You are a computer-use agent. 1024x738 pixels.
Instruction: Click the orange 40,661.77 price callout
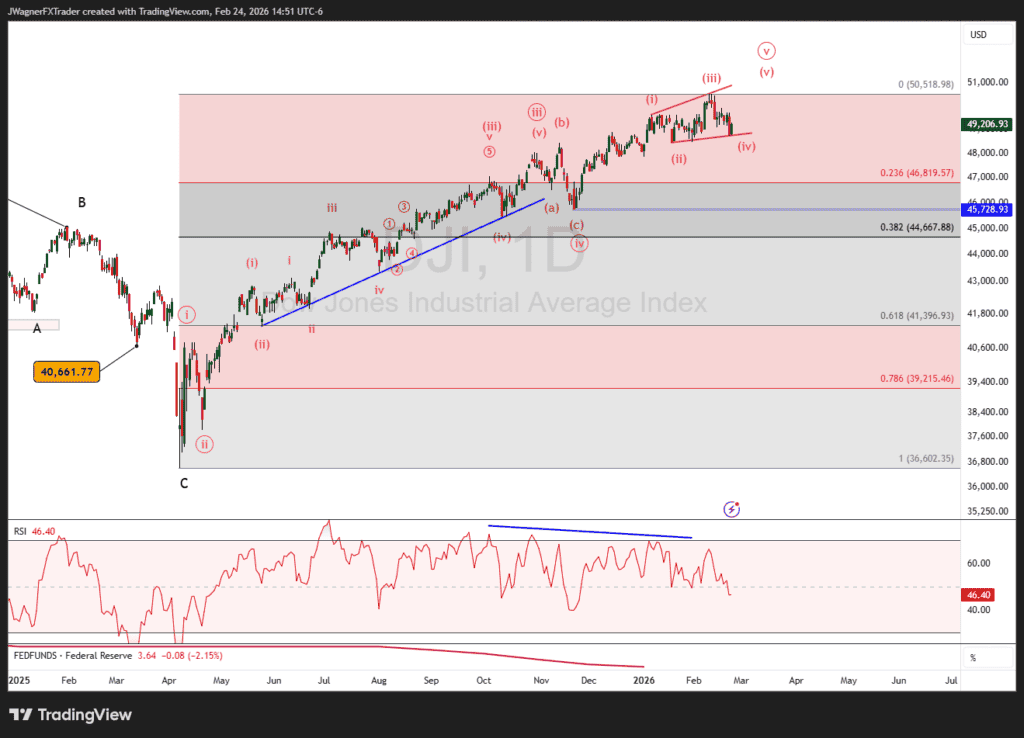[68, 372]
